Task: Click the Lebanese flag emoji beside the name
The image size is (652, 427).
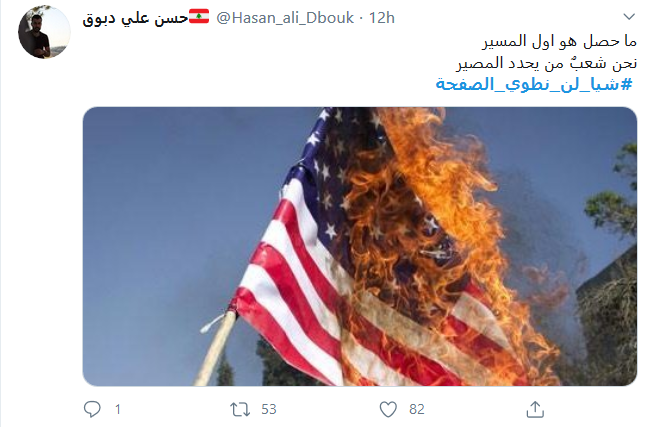Action: click(199, 16)
